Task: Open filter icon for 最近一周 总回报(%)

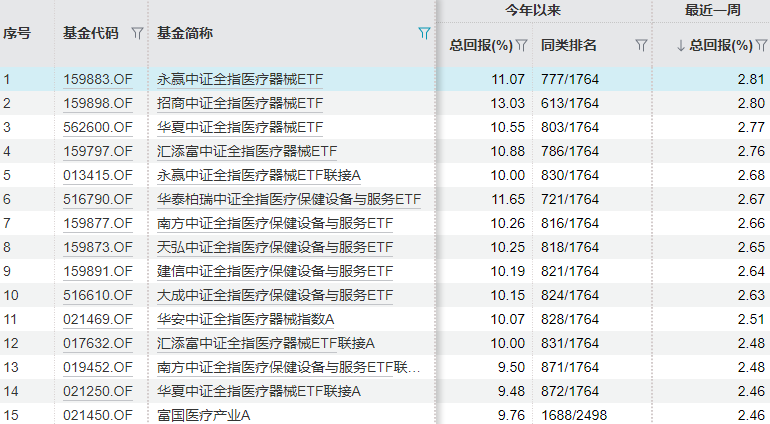Action: pyautogui.click(x=761, y=46)
